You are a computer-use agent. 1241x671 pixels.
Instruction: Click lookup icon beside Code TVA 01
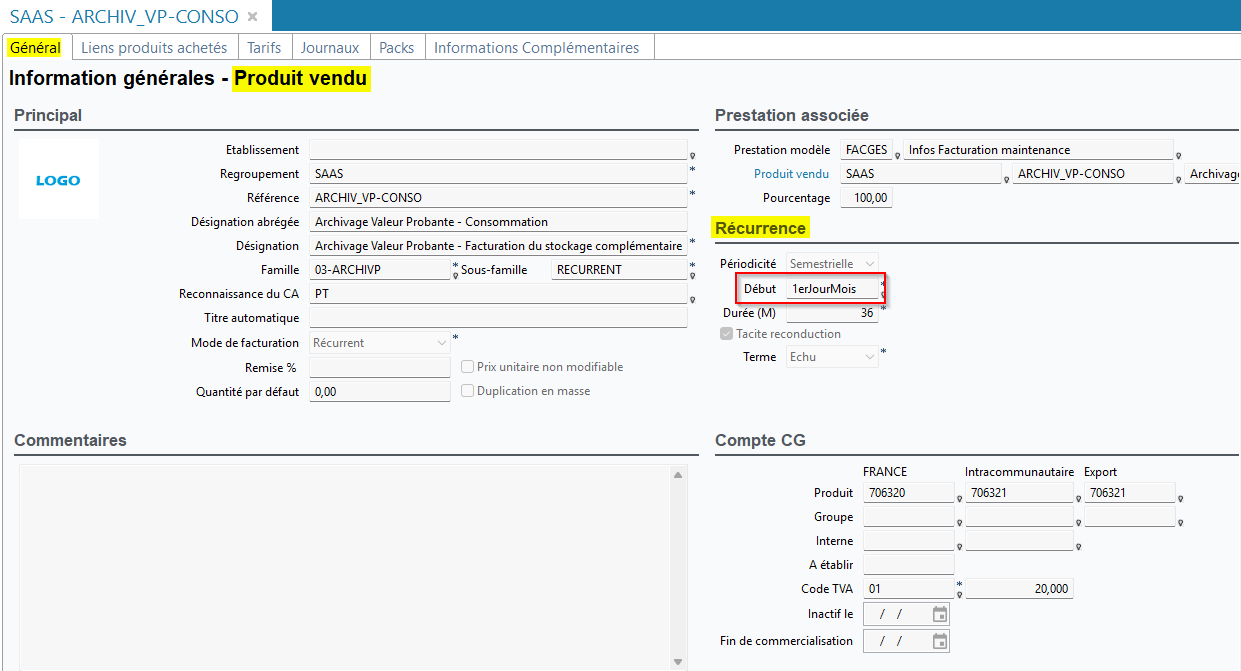959,595
